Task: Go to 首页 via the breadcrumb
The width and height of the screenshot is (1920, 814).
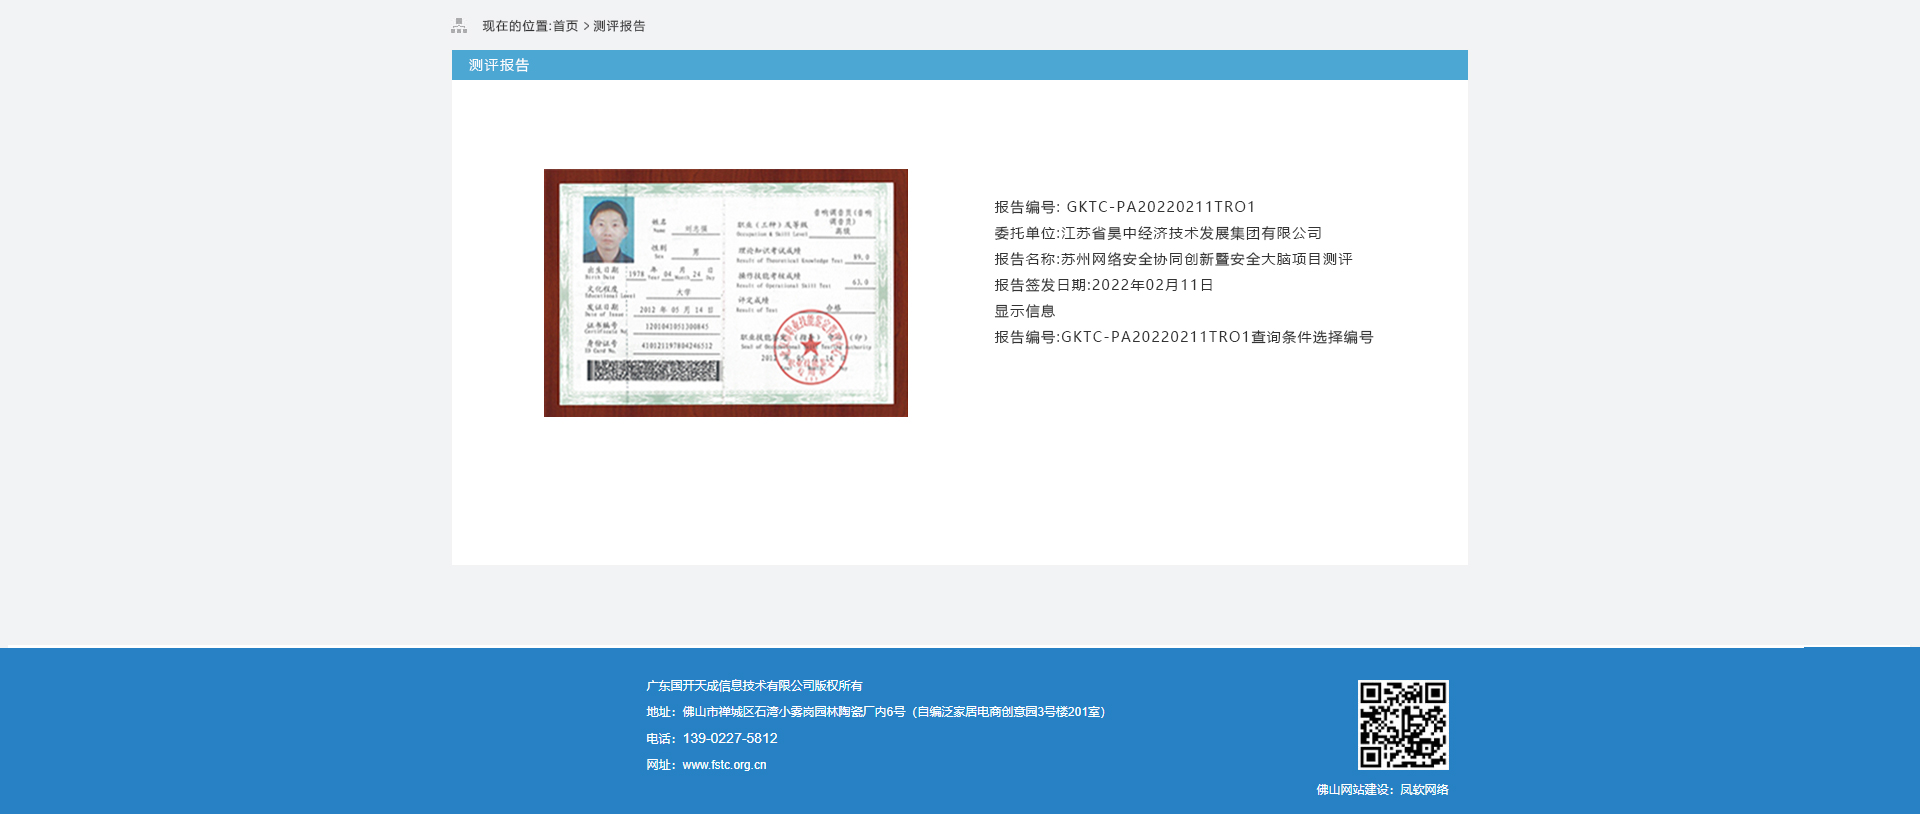Action: click(x=565, y=26)
